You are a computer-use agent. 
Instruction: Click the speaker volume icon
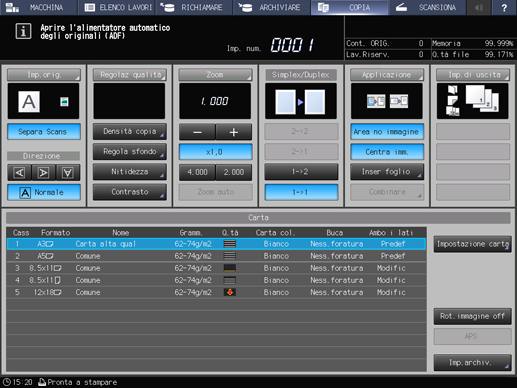tap(479, 7)
